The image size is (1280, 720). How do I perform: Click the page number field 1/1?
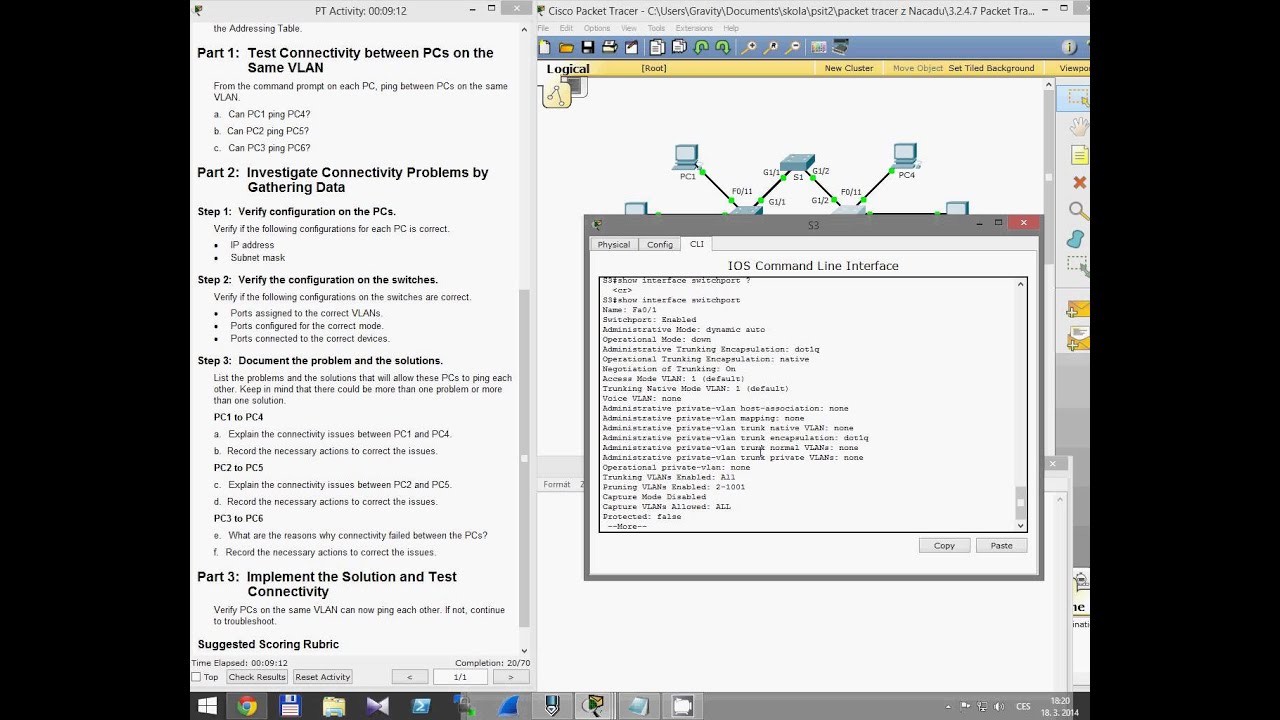click(x=460, y=677)
